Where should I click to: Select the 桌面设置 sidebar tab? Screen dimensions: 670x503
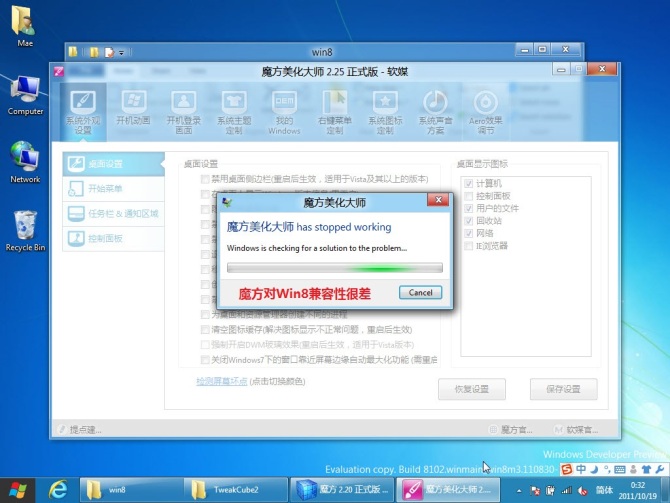(x=113, y=164)
